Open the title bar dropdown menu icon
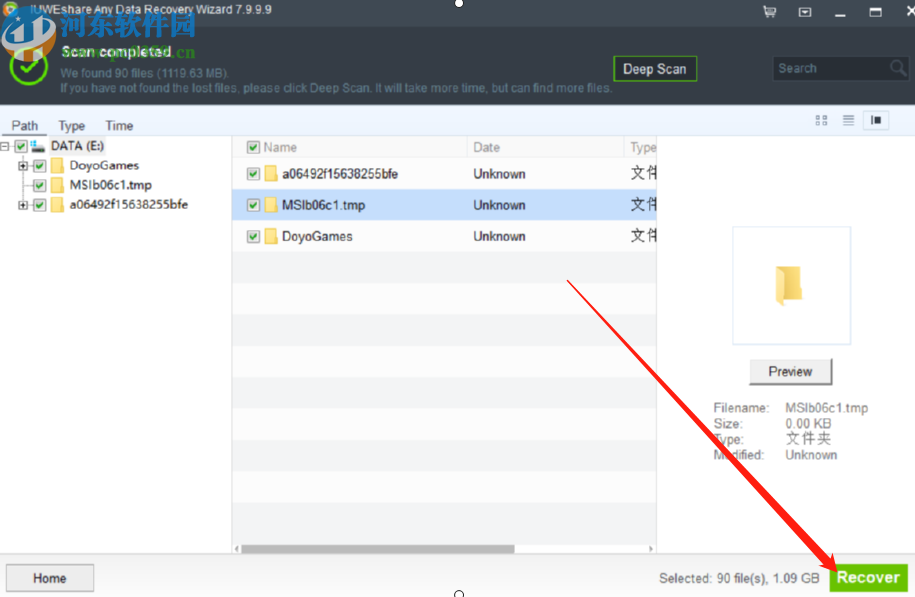The width and height of the screenshot is (915, 597). pyautogui.click(x=805, y=12)
